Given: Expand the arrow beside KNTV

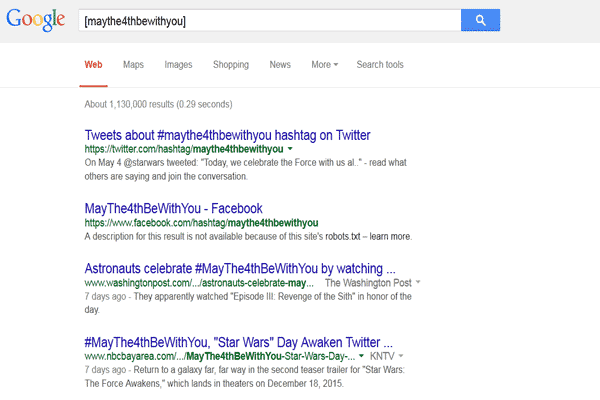Looking at the screenshot, I should 401,356.
